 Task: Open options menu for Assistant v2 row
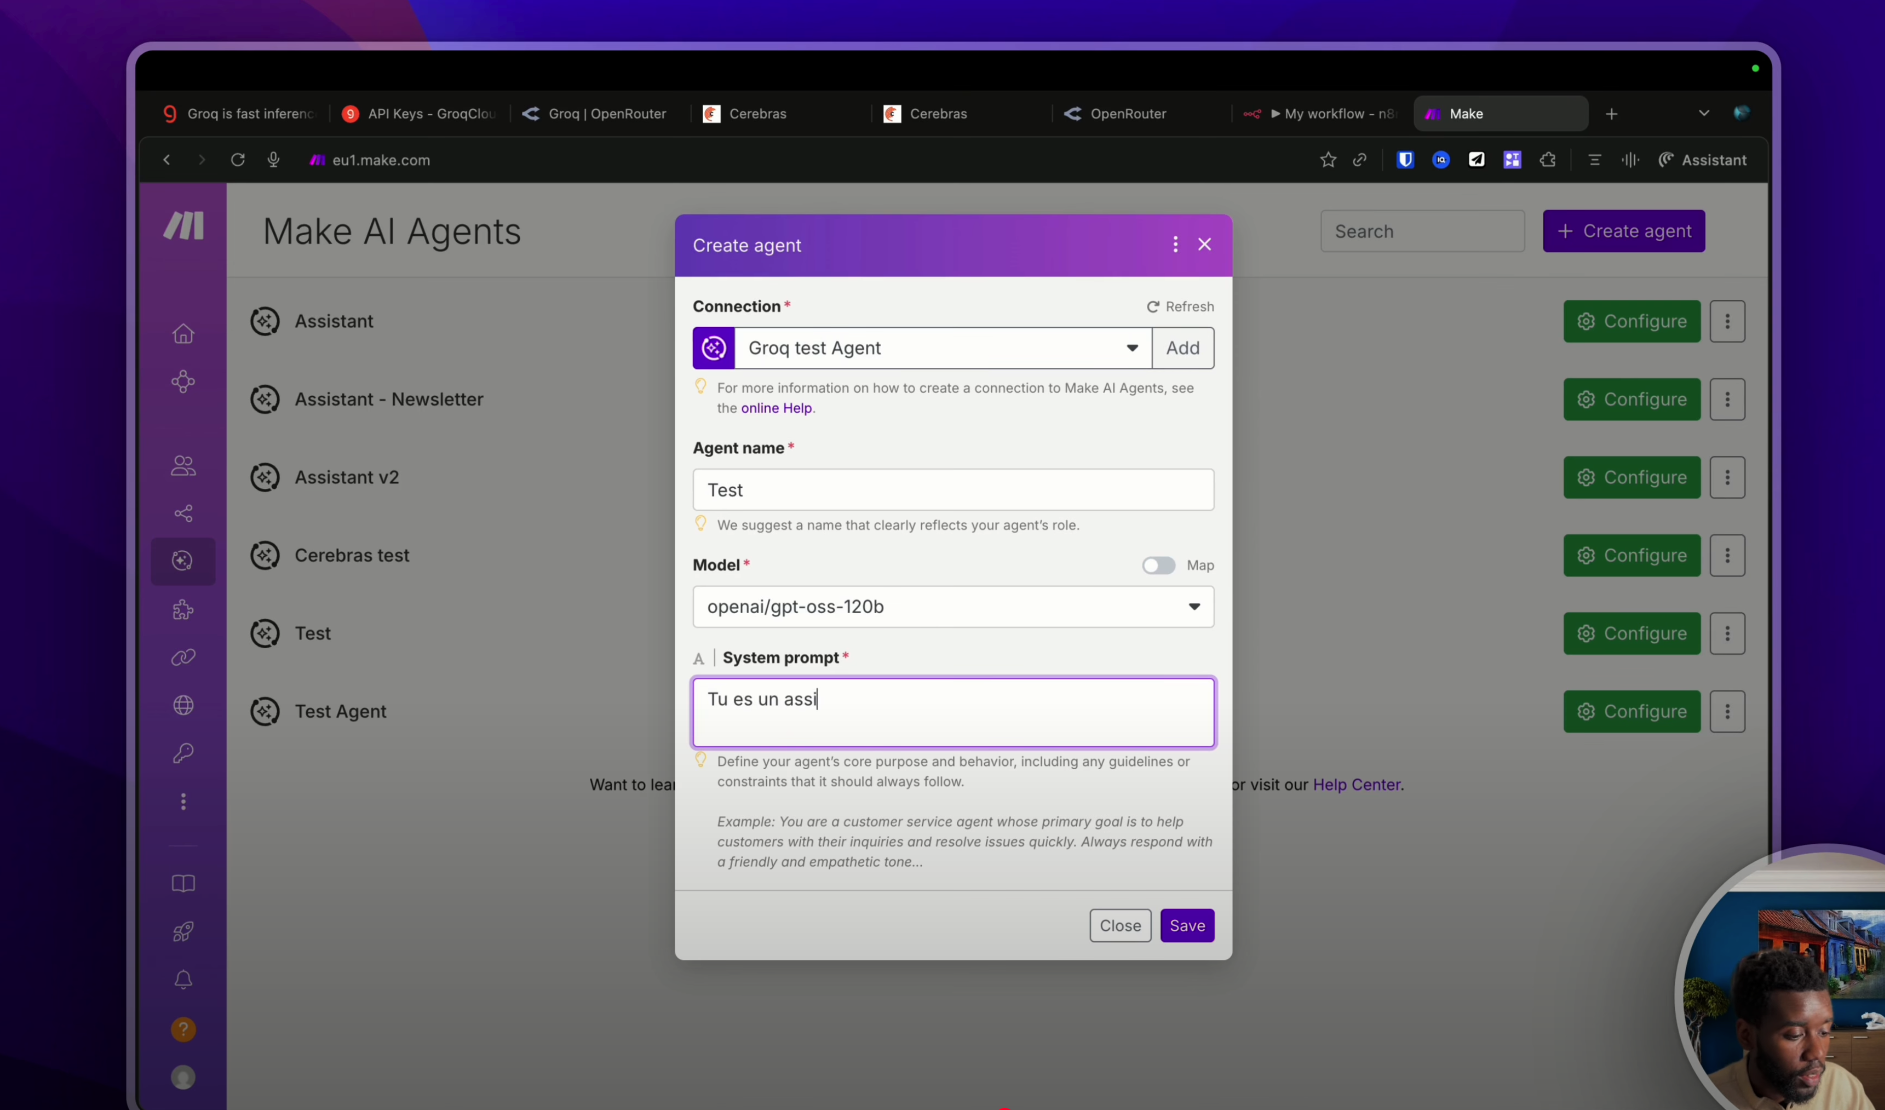tap(1727, 478)
